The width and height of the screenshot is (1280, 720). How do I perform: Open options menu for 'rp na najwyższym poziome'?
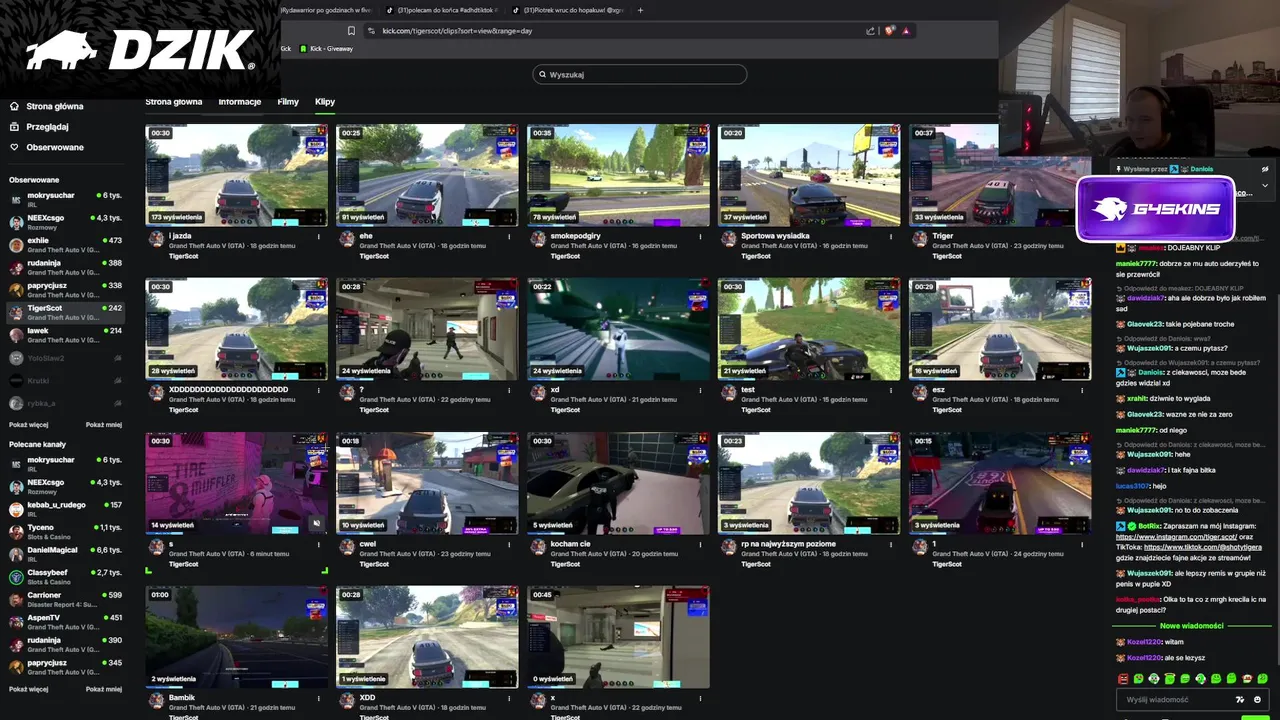pyautogui.click(x=891, y=545)
